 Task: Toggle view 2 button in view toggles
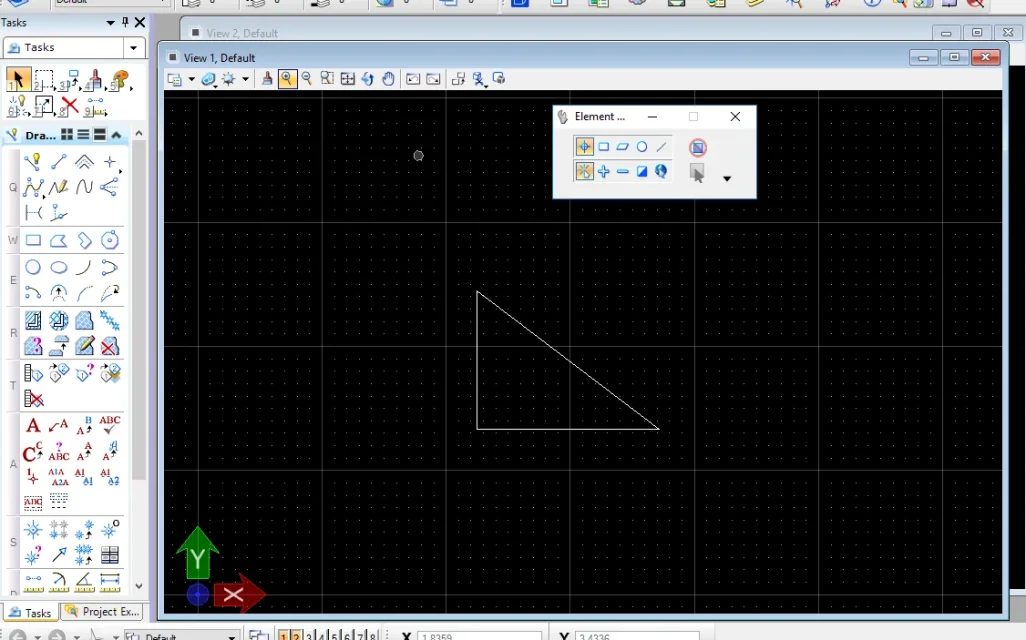pos(296,635)
